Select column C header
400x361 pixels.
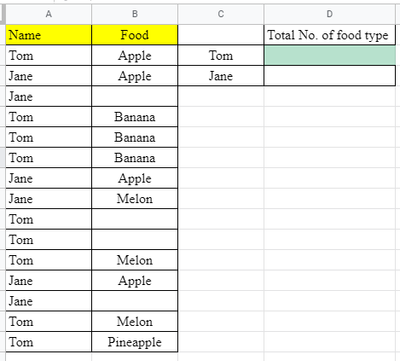221,14
